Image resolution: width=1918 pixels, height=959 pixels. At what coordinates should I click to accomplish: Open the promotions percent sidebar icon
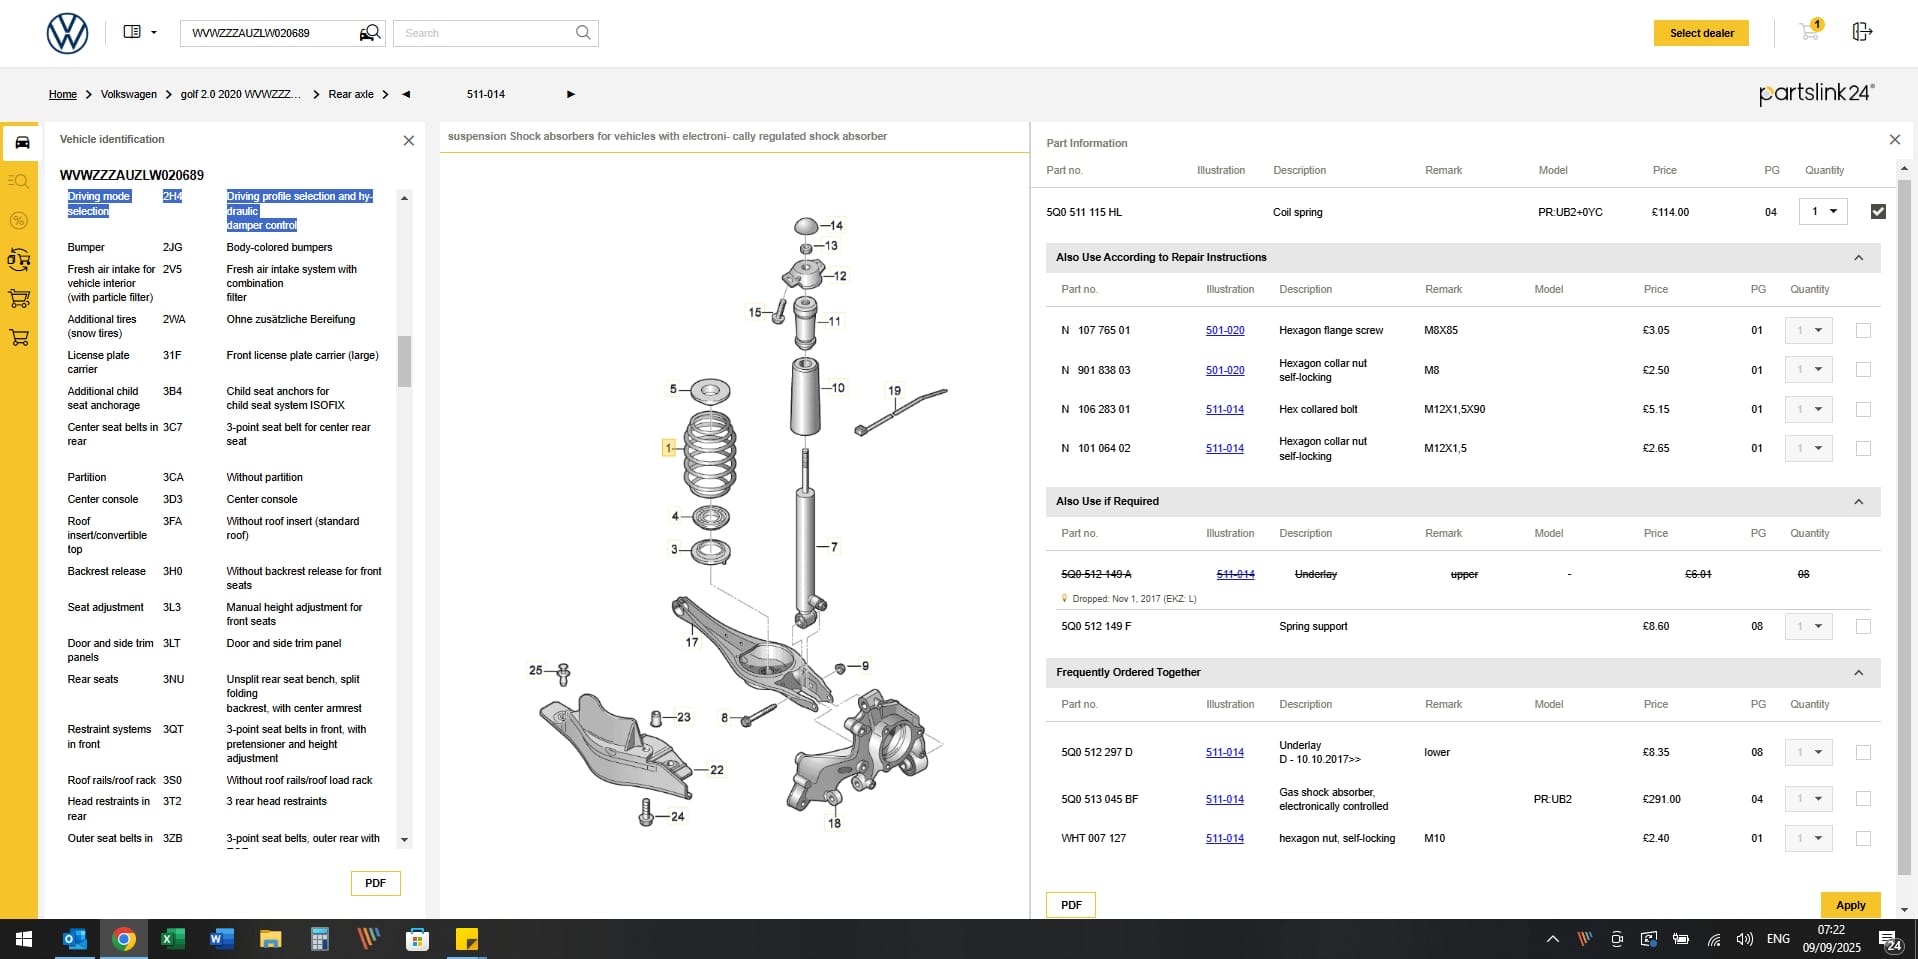[x=19, y=220]
